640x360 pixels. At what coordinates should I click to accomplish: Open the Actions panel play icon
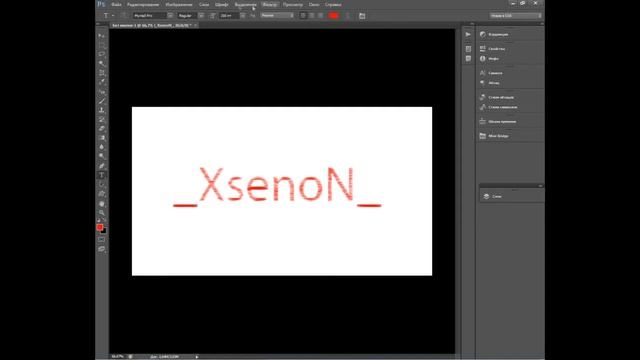point(468,35)
